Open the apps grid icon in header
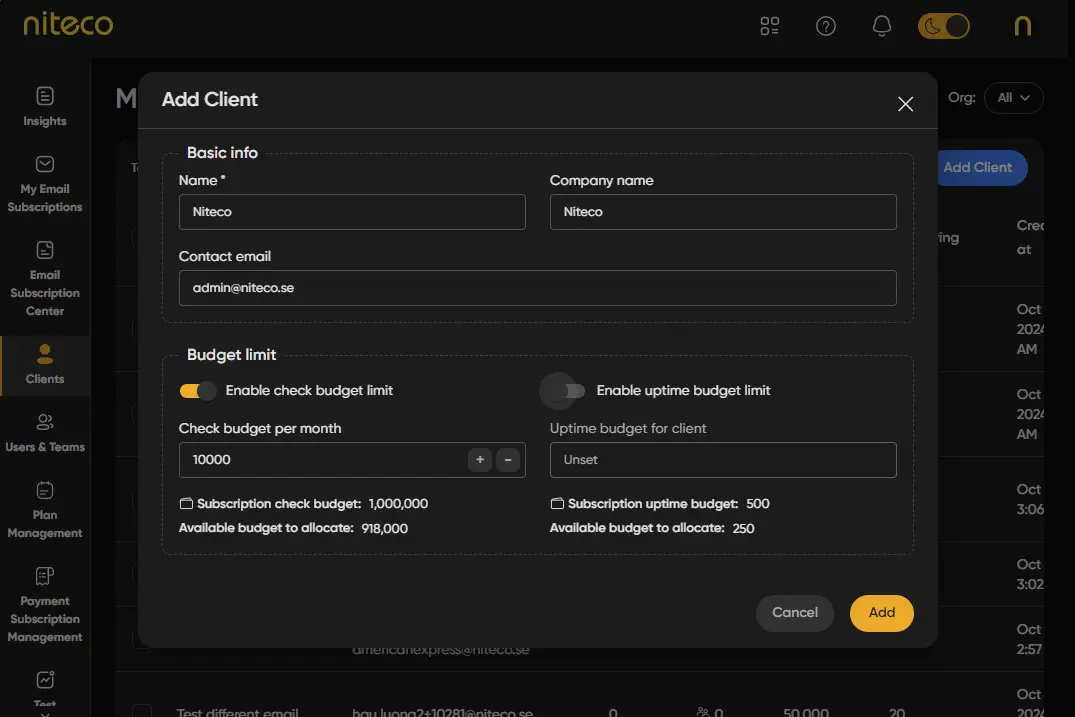The image size is (1075, 717). [x=769, y=26]
